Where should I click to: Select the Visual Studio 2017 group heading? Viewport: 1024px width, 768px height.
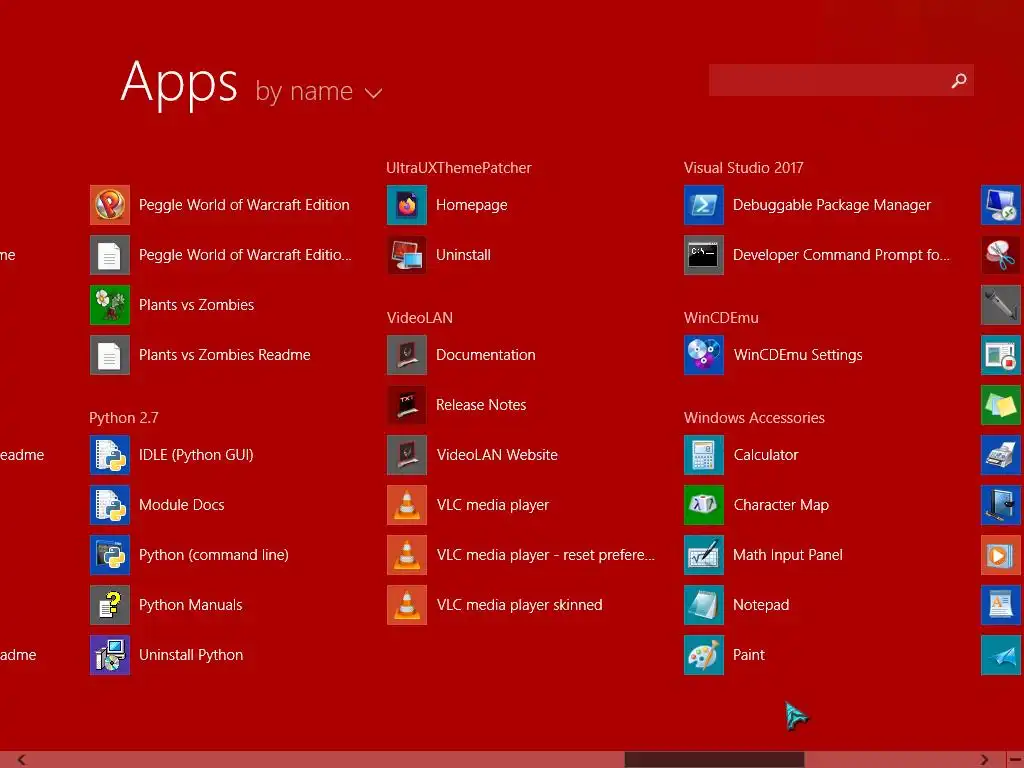pos(744,168)
